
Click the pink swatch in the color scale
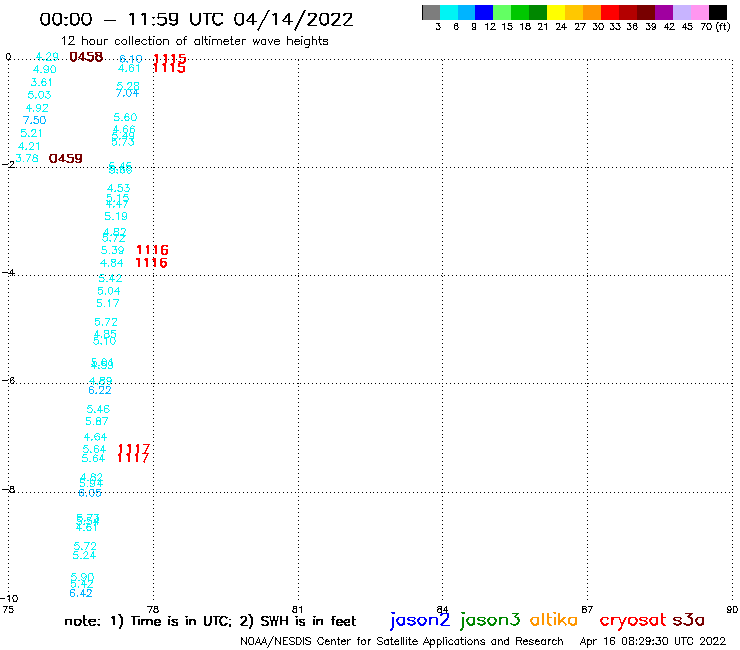click(x=699, y=12)
